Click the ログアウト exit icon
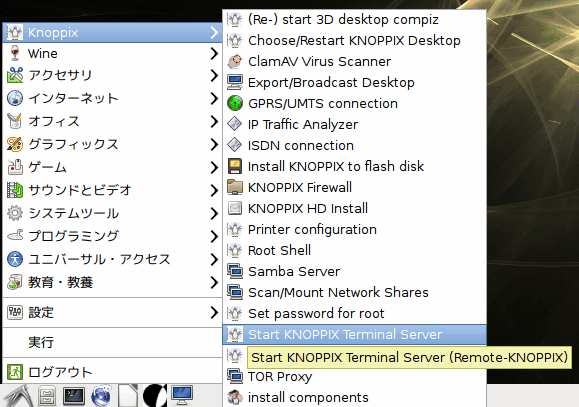 (x=15, y=372)
